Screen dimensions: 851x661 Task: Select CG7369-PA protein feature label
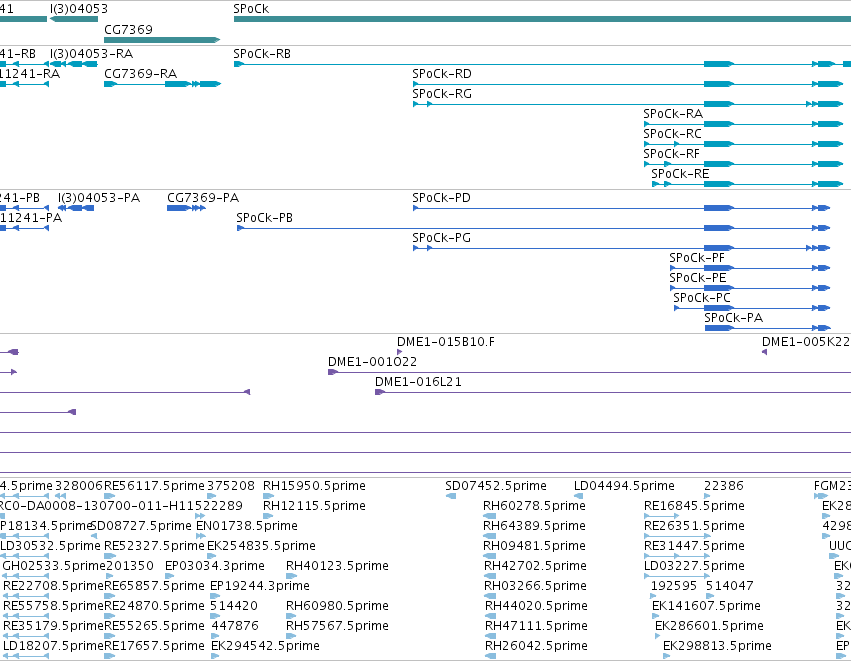point(203,198)
